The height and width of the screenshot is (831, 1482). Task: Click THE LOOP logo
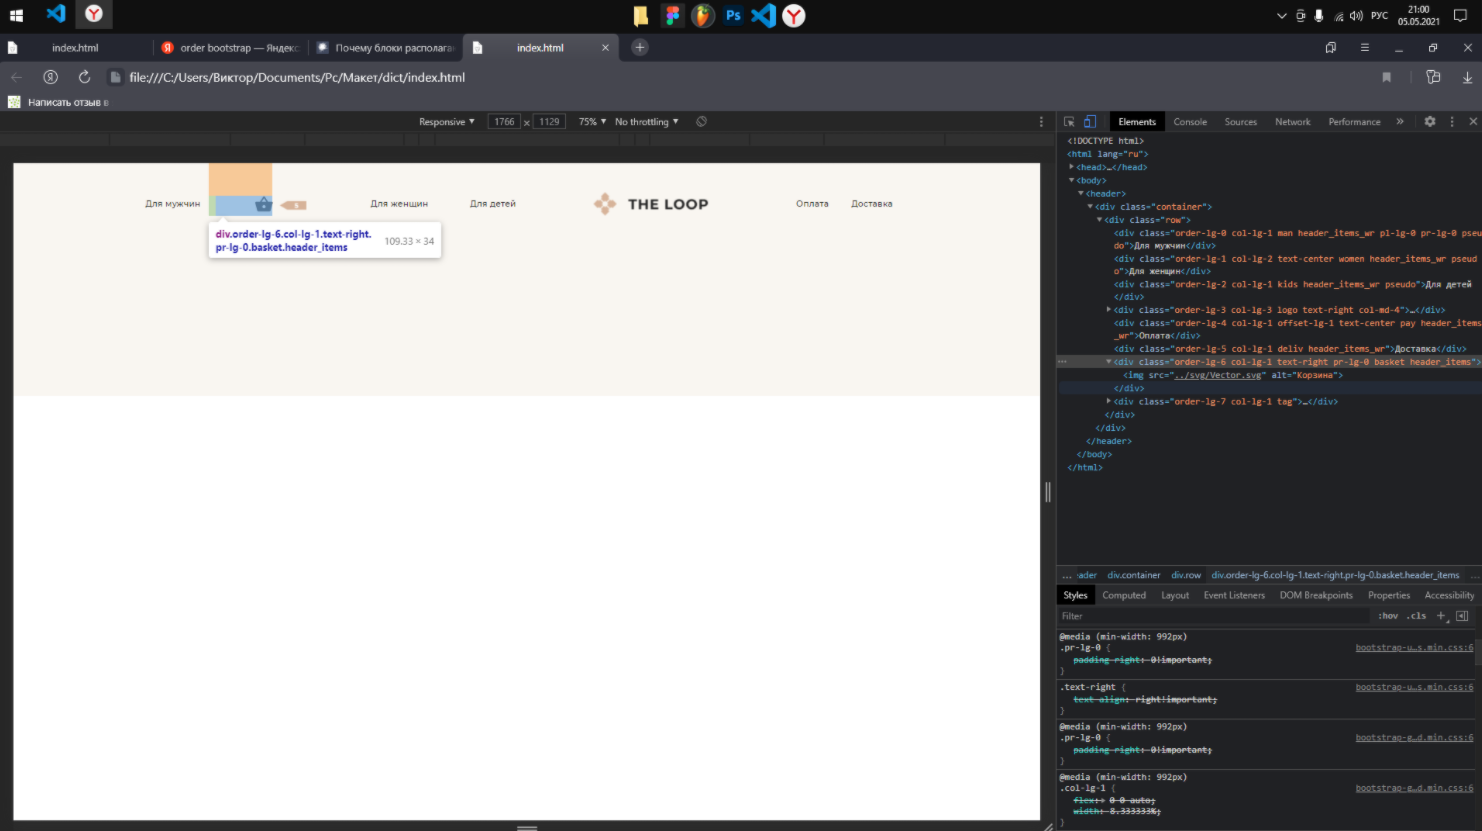tap(651, 204)
